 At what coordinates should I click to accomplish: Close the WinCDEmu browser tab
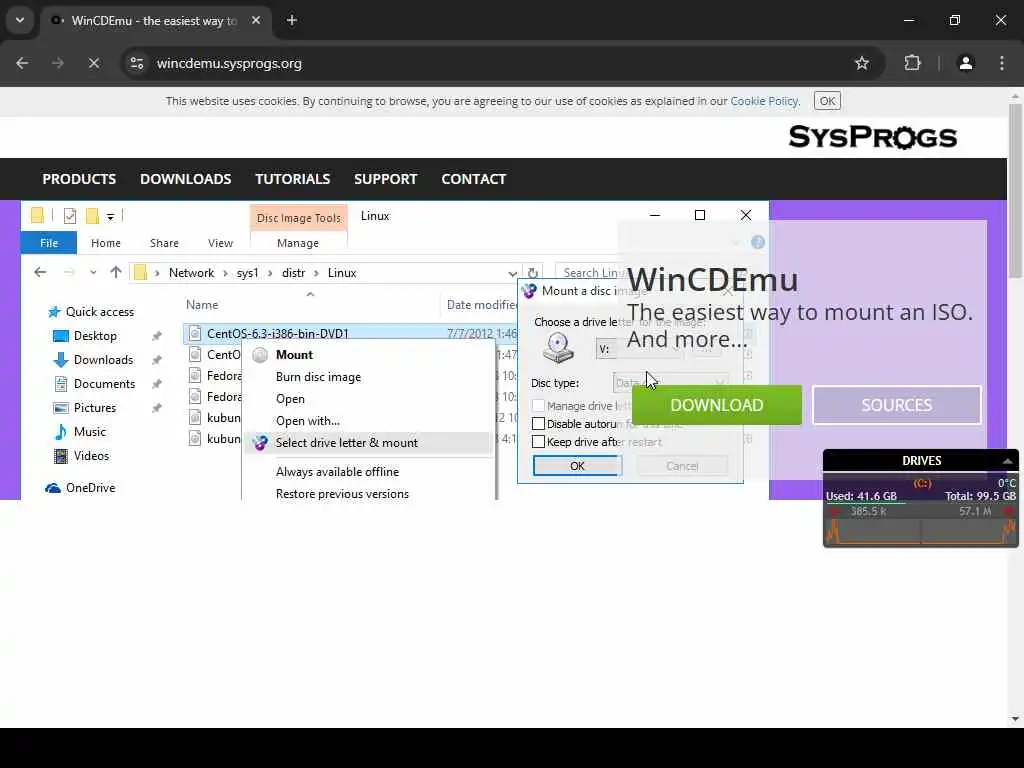coord(256,20)
